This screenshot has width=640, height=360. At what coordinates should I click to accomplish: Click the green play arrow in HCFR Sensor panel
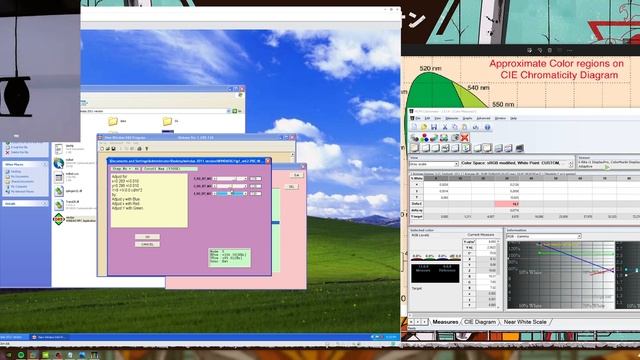coord(607,167)
